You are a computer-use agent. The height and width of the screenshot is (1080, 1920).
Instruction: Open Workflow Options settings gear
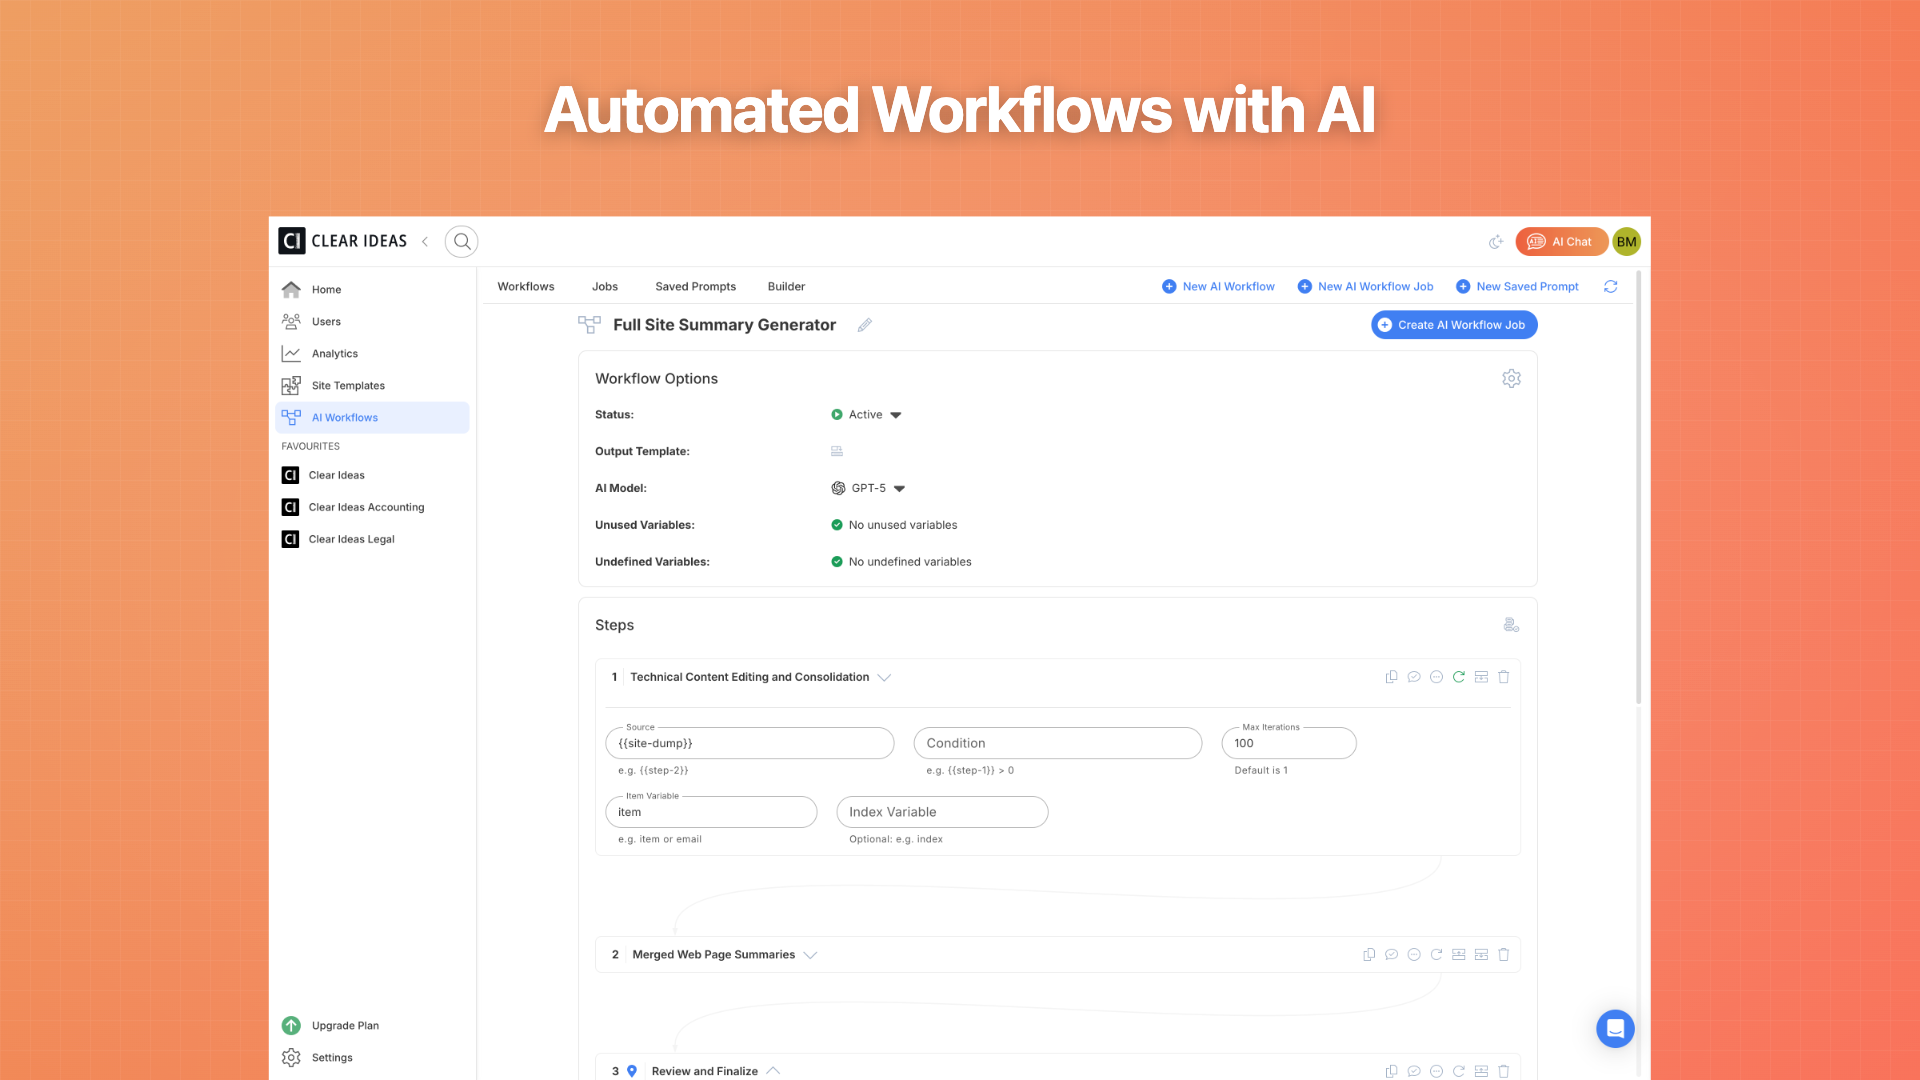coord(1511,378)
